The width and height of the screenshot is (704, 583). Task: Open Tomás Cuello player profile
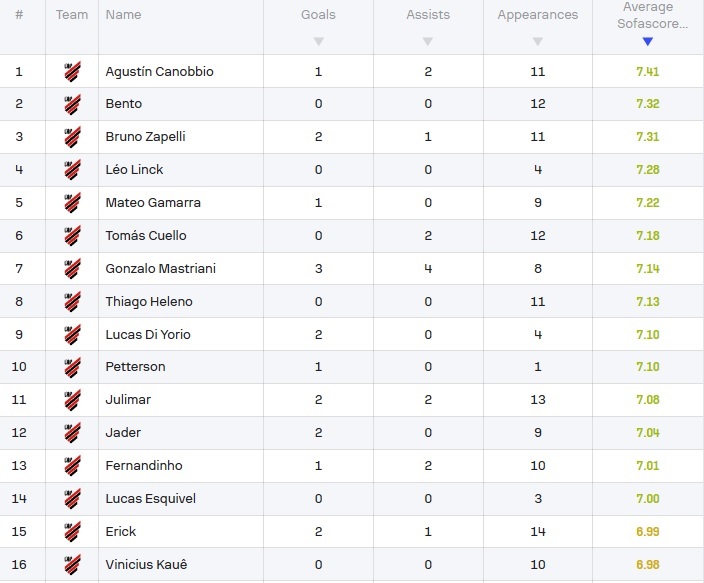(146, 235)
